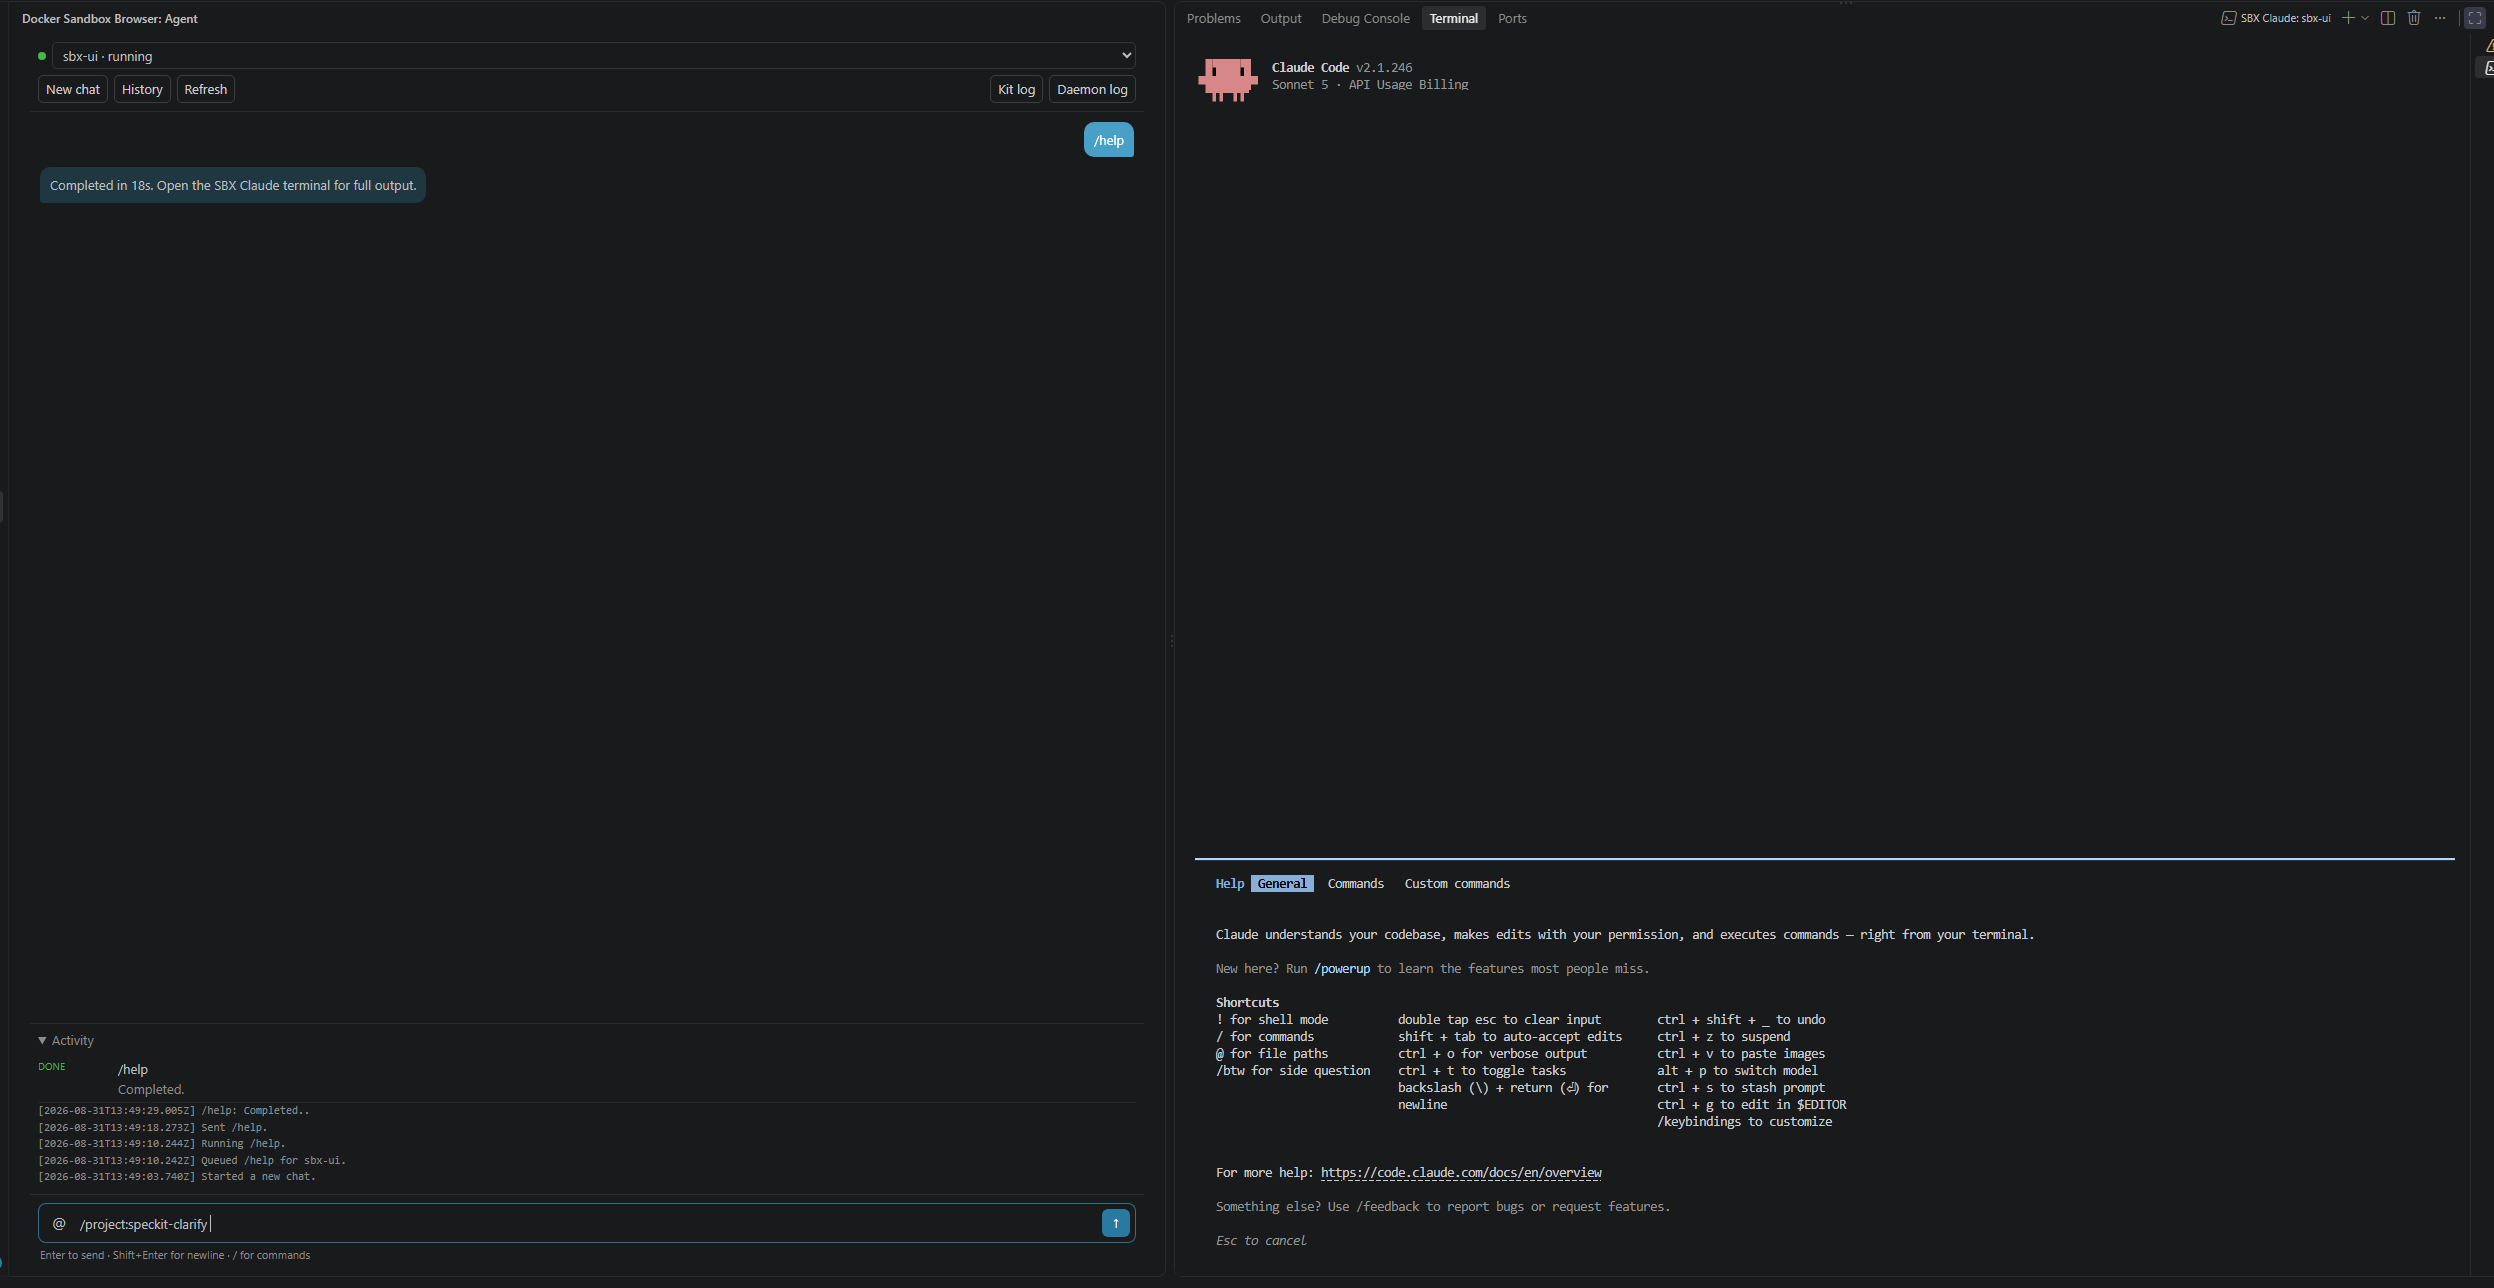This screenshot has height=1288, width=2494.
Task: Open Custom commands help tab
Action: (x=1457, y=884)
